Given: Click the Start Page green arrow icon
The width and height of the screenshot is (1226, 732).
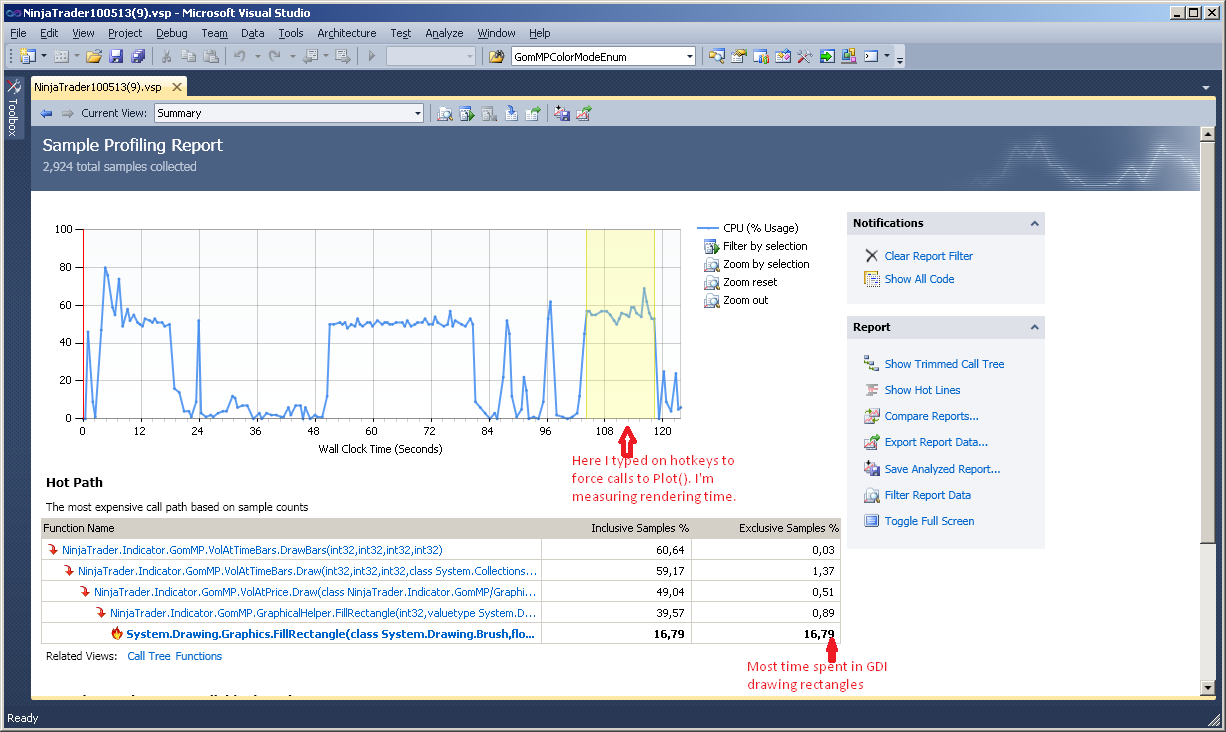Looking at the screenshot, I should [827, 57].
